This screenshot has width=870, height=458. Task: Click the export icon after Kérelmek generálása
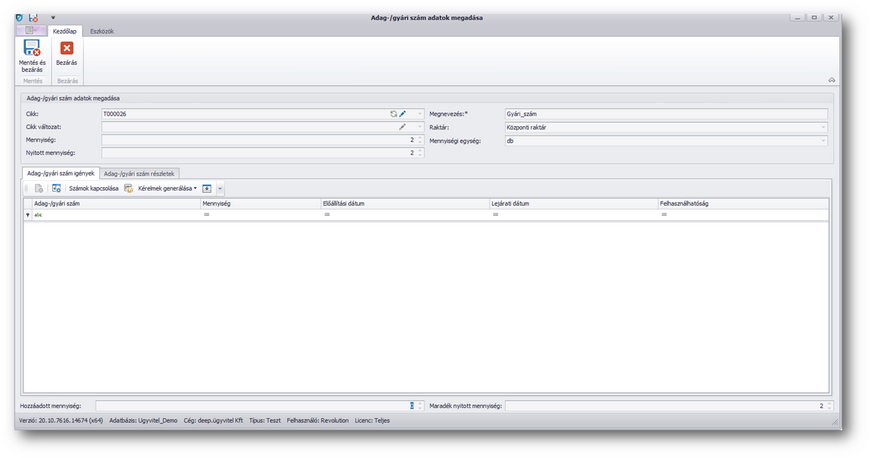[207, 188]
